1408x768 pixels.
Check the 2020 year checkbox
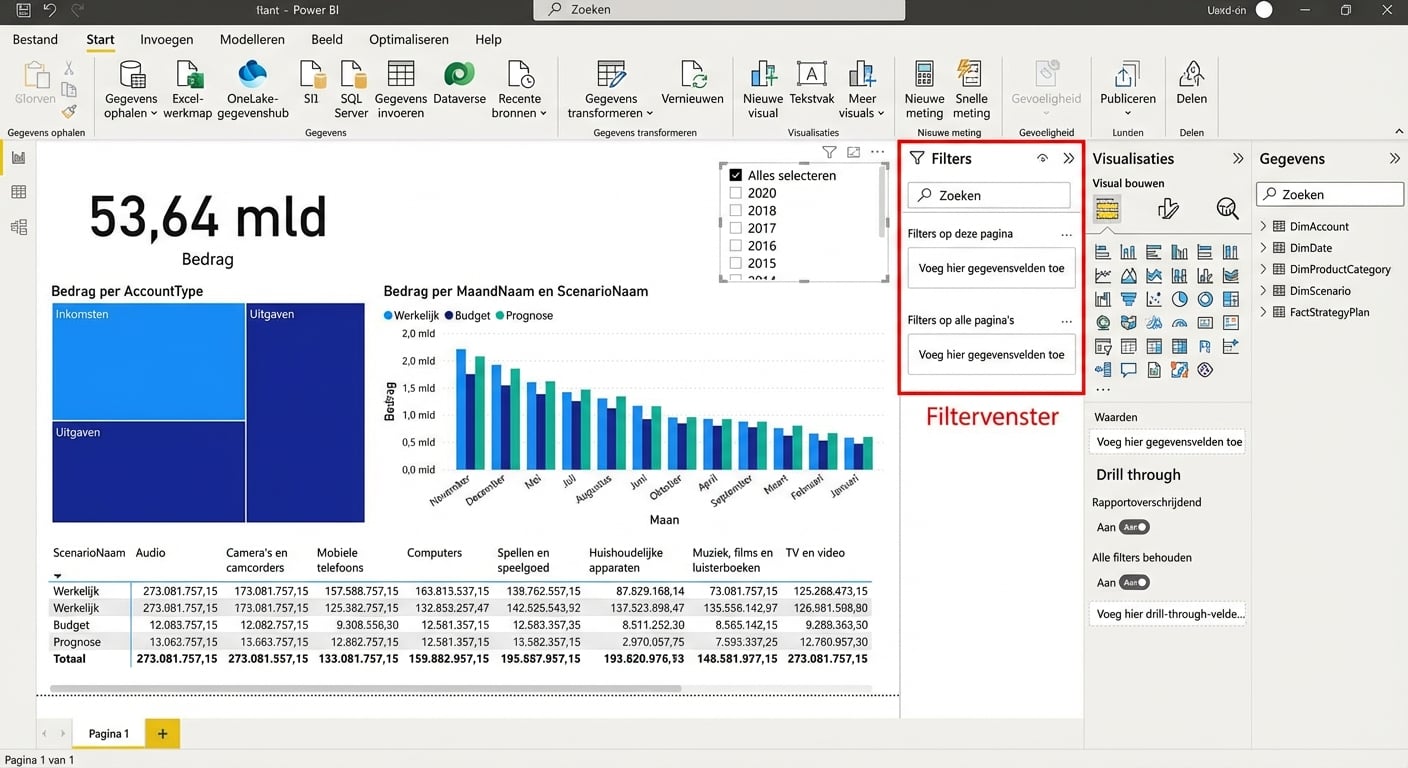click(x=736, y=193)
